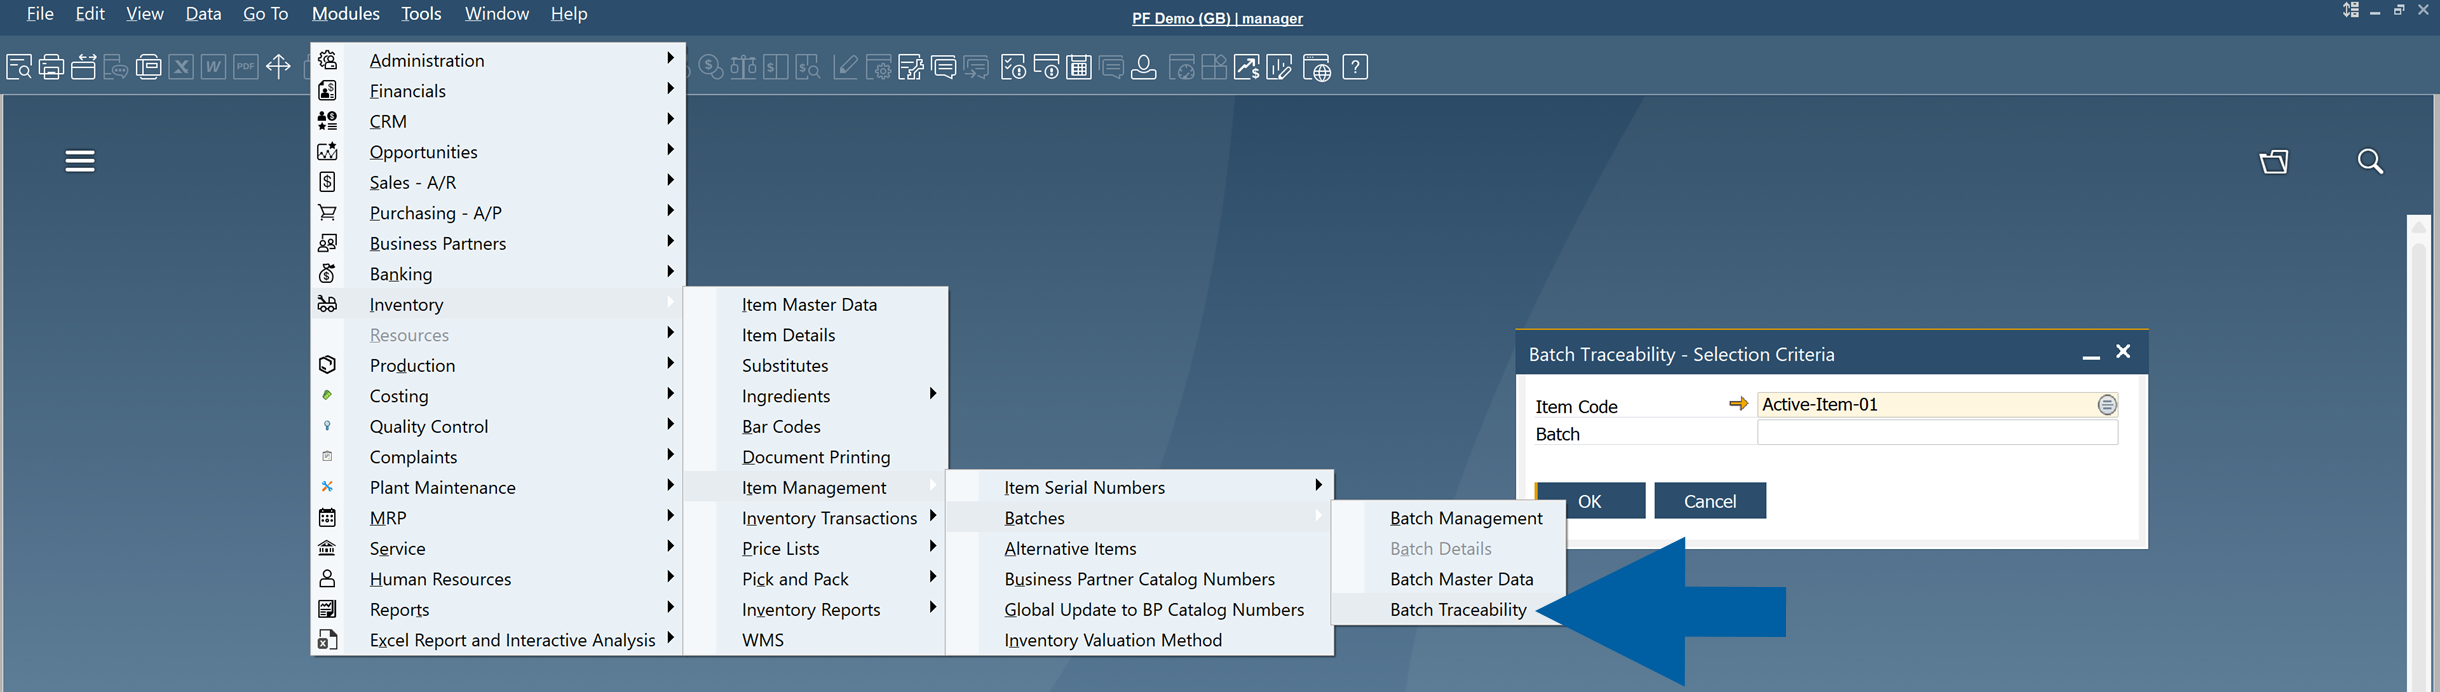Viewport: 2440px width, 692px height.
Task: Click the balance scales toolbar icon
Action: tap(743, 67)
